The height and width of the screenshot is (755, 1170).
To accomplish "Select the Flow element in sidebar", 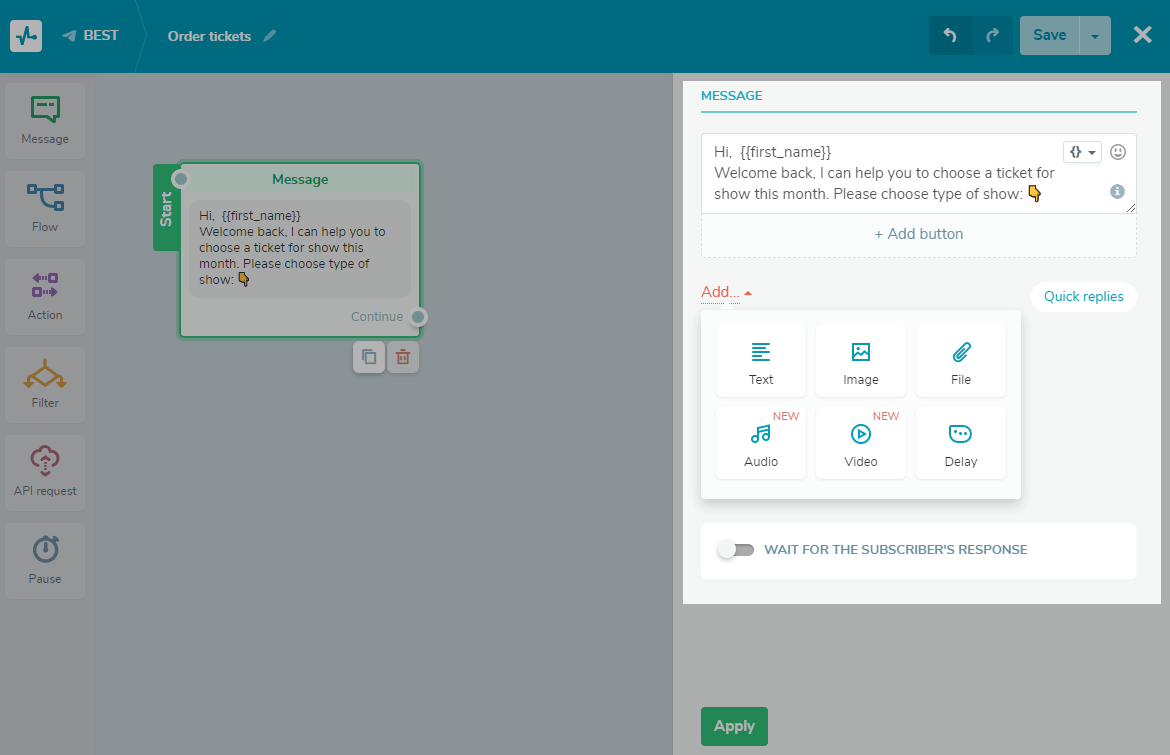I will pyautogui.click(x=45, y=208).
